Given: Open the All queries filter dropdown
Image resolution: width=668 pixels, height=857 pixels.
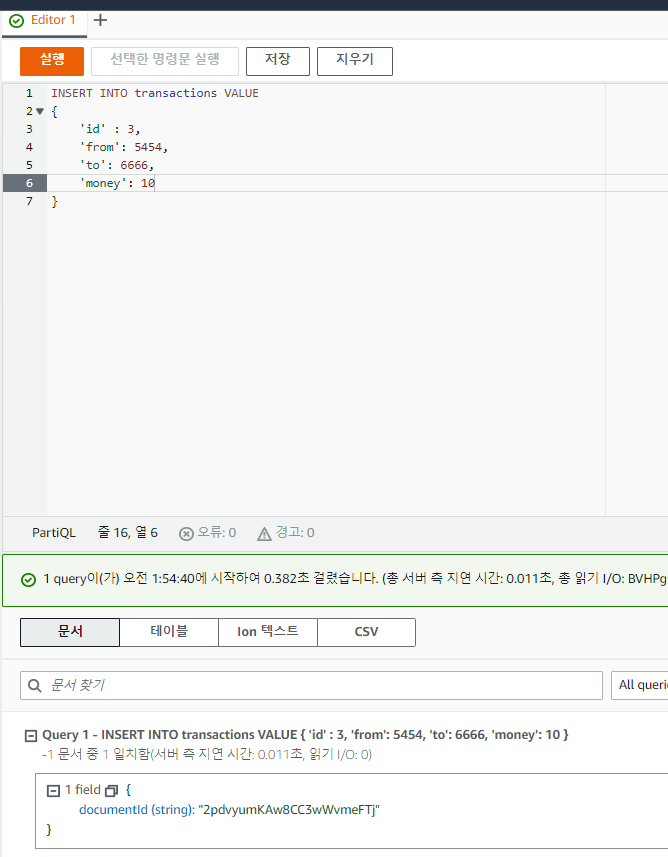Looking at the screenshot, I should click(x=640, y=685).
